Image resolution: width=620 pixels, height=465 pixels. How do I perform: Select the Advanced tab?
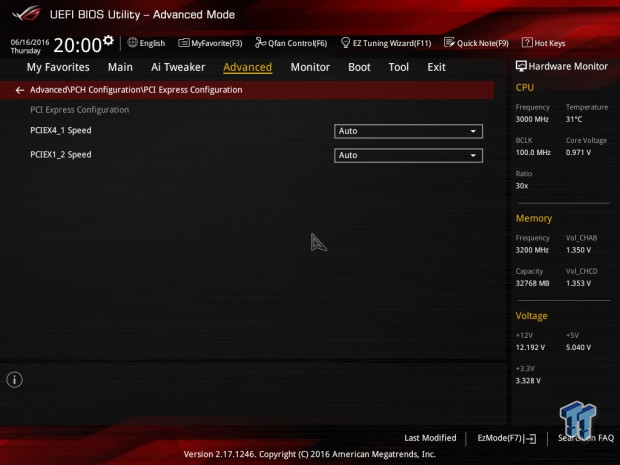248,67
